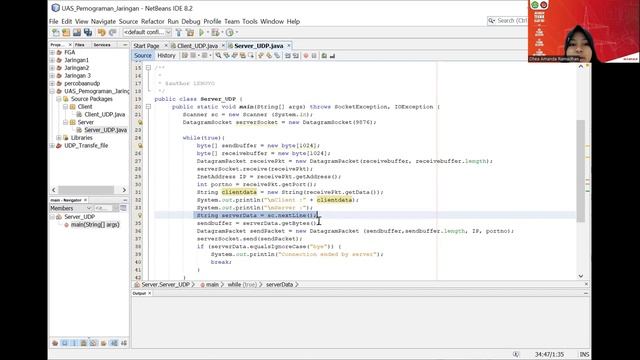The width and height of the screenshot is (640, 360).
Task: Select Client_UDP.java in the project tree
Action: coord(104,114)
